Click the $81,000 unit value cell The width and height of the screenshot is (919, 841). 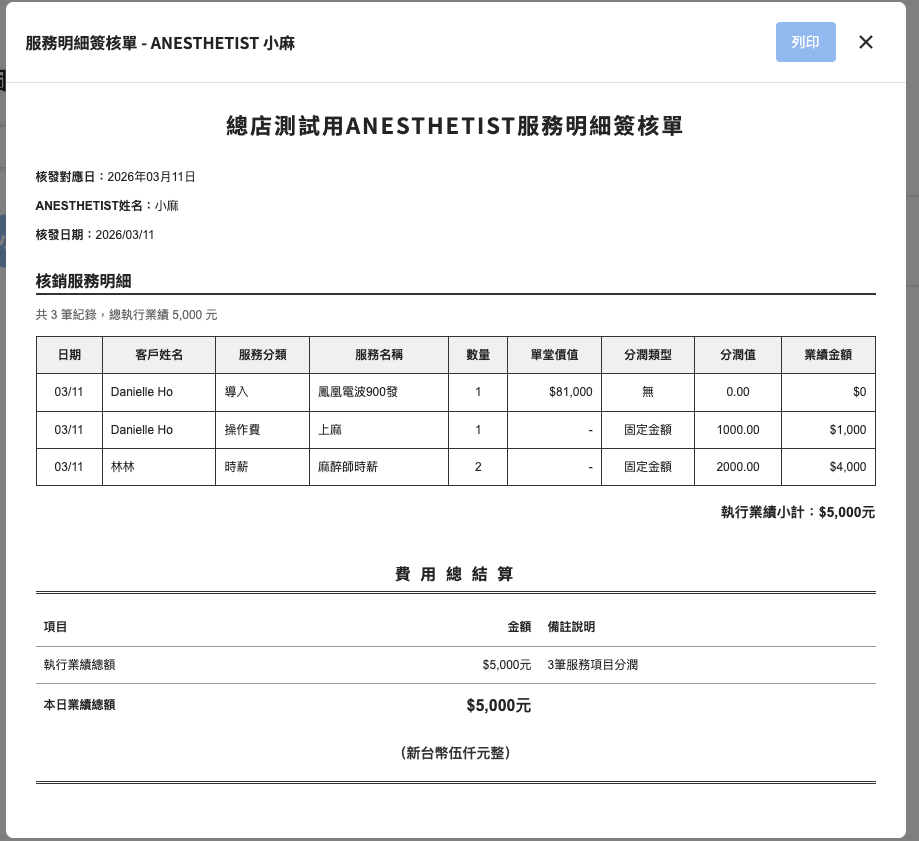570,392
